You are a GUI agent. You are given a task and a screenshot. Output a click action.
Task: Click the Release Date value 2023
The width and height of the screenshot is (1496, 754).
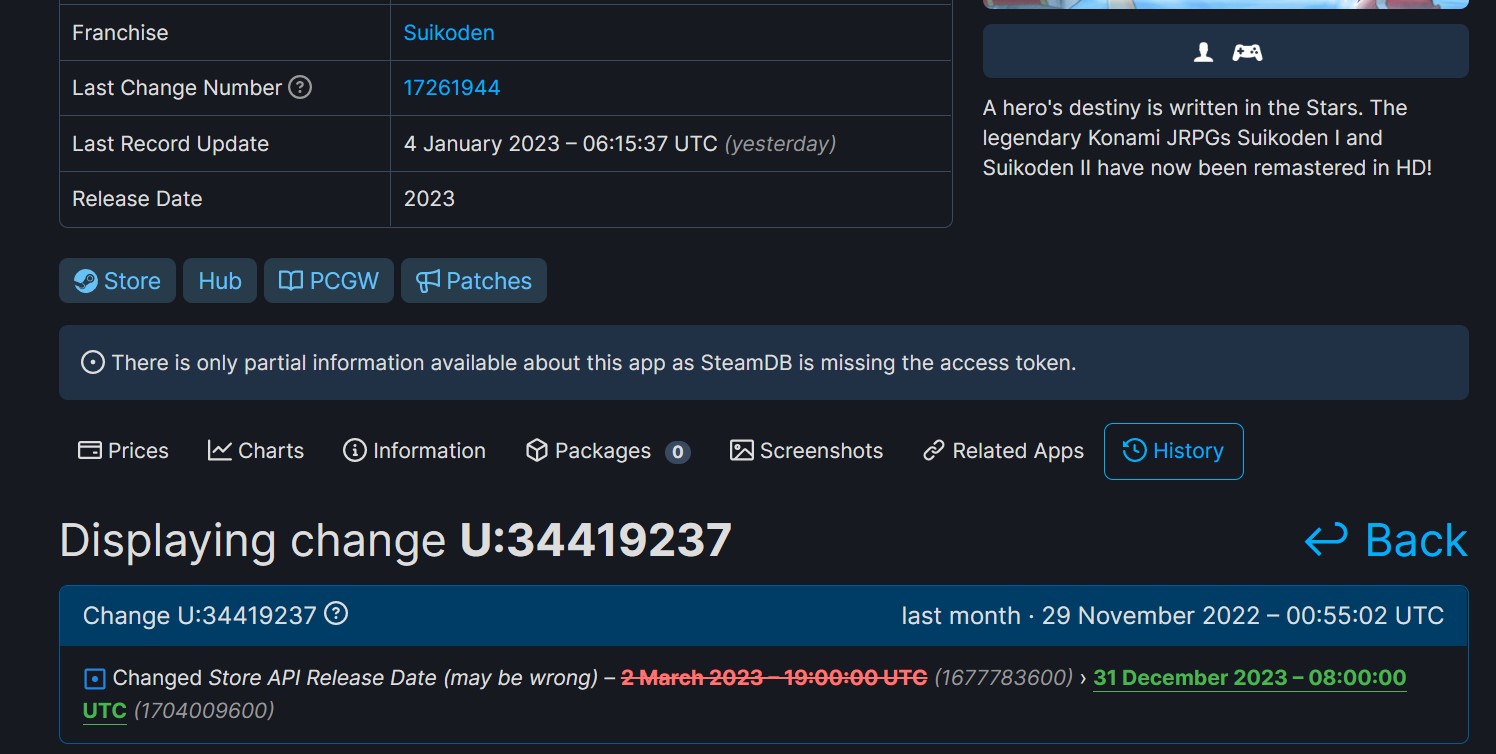pos(429,199)
